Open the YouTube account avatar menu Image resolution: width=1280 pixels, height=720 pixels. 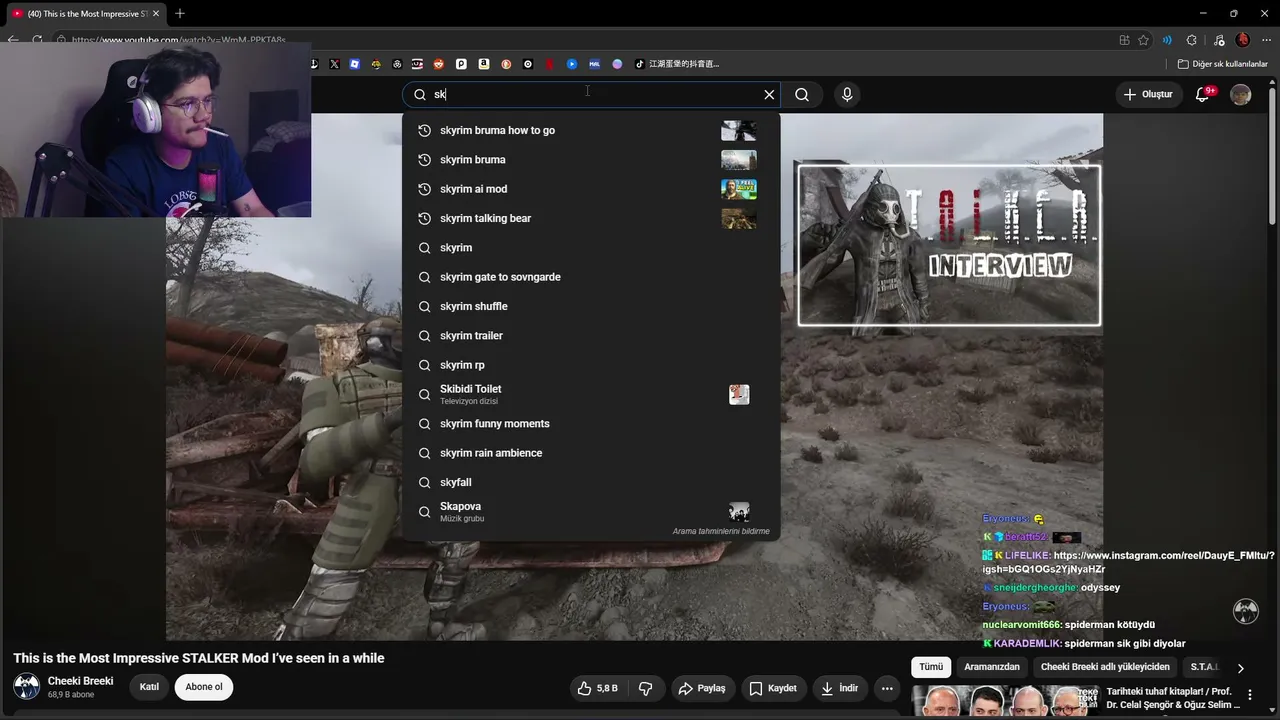(1241, 94)
